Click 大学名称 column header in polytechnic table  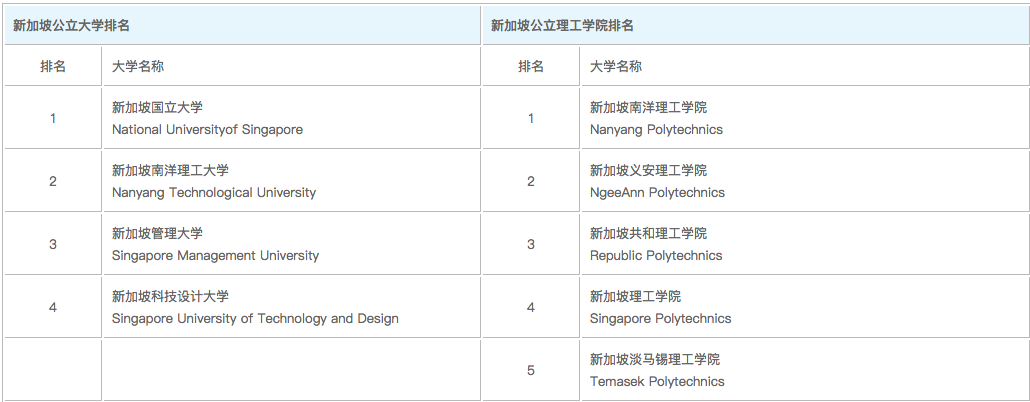click(x=616, y=66)
